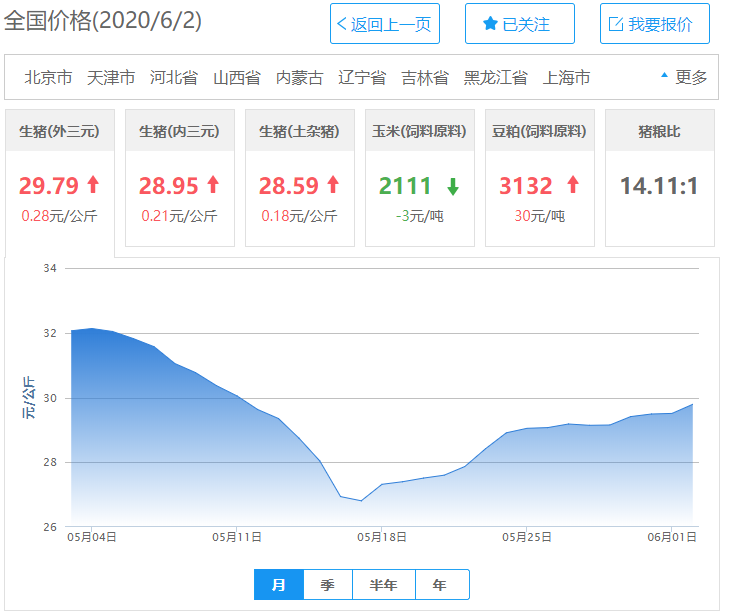The image size is (729, 611).
Task: Click the 05月11日 axis label
Action: pyautogui.click(x=237, y=538)
